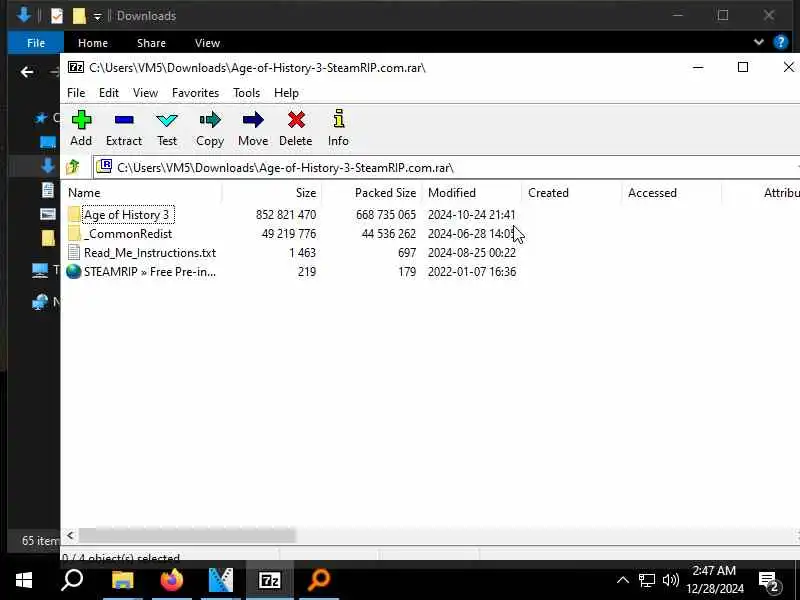Click the Windows Start button

point(23,580)
